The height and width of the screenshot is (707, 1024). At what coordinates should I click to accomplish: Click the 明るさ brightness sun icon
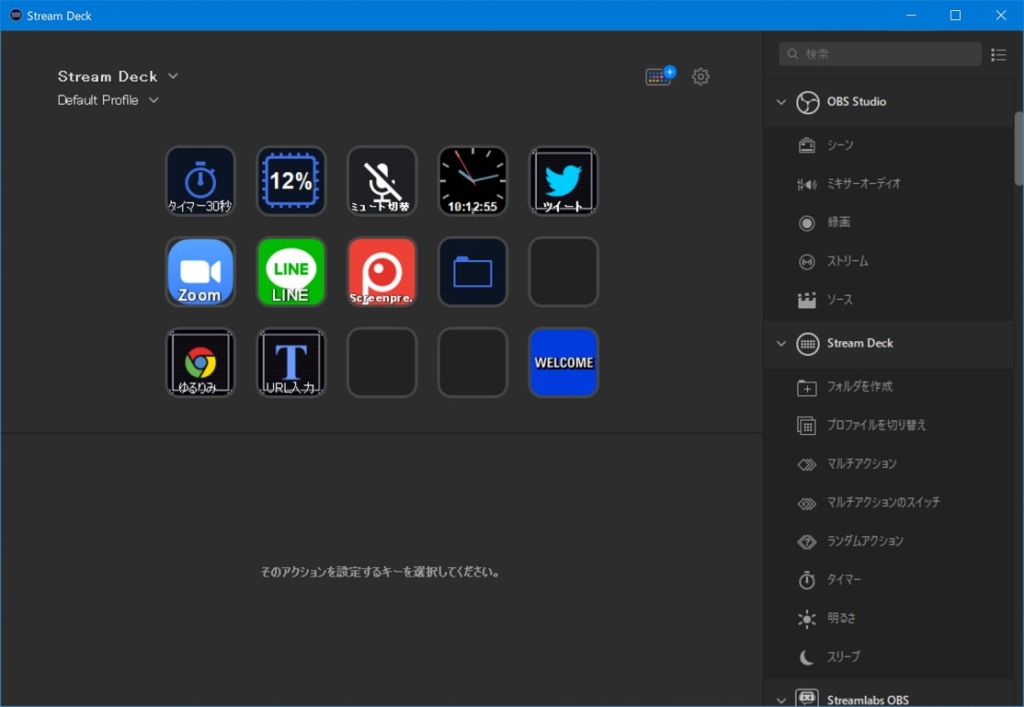point(807,618)
